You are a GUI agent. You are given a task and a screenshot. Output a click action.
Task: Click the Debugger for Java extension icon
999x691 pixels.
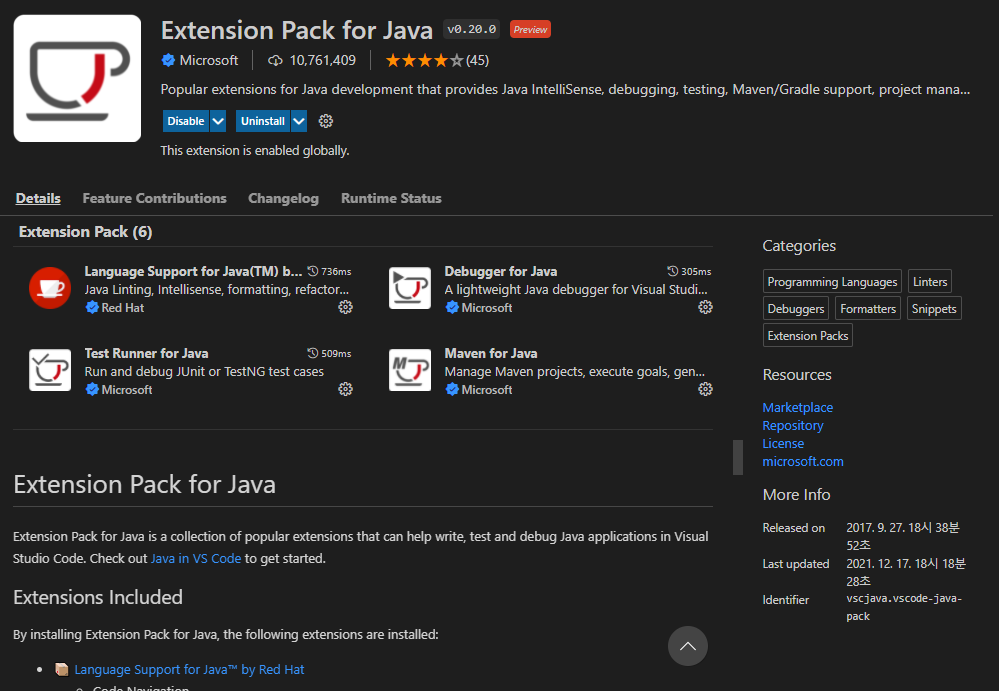coord(410,288)
